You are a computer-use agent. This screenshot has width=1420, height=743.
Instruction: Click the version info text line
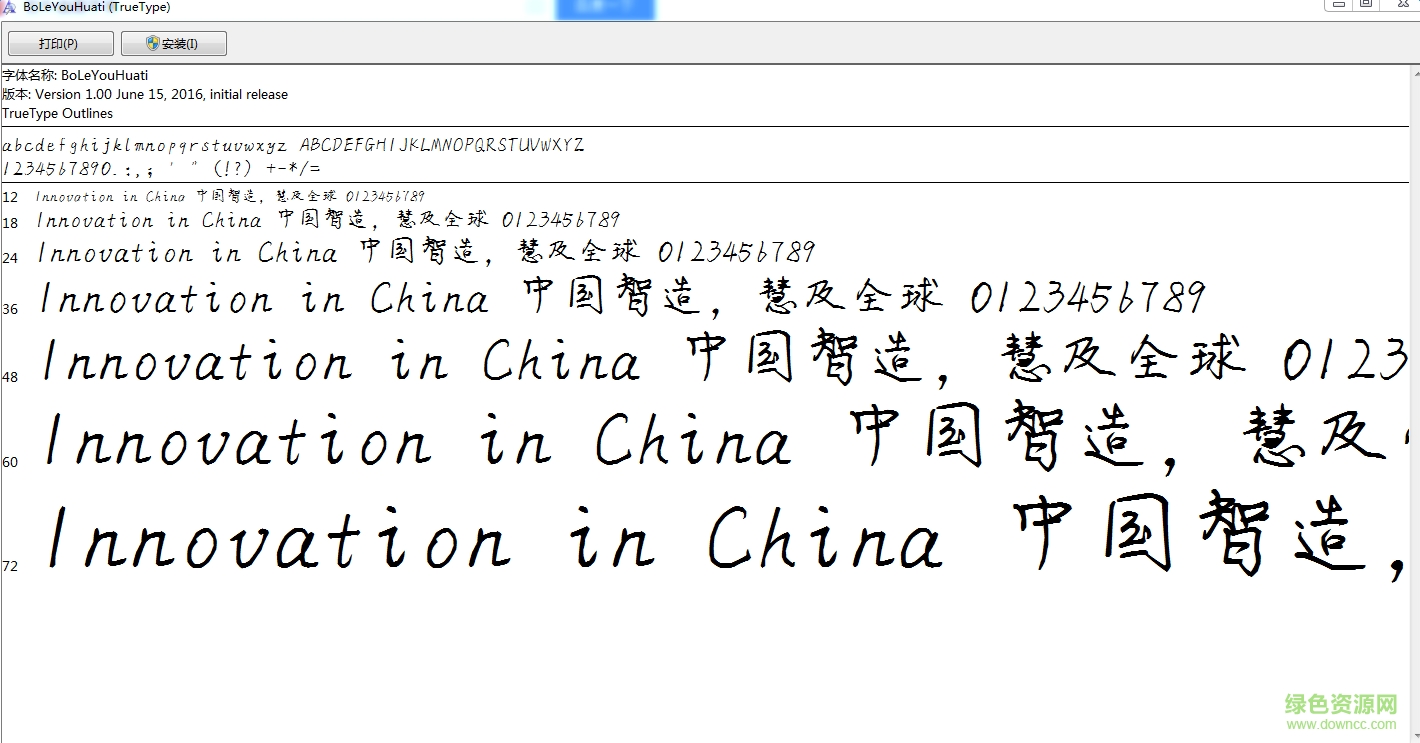tap(144, 94)
